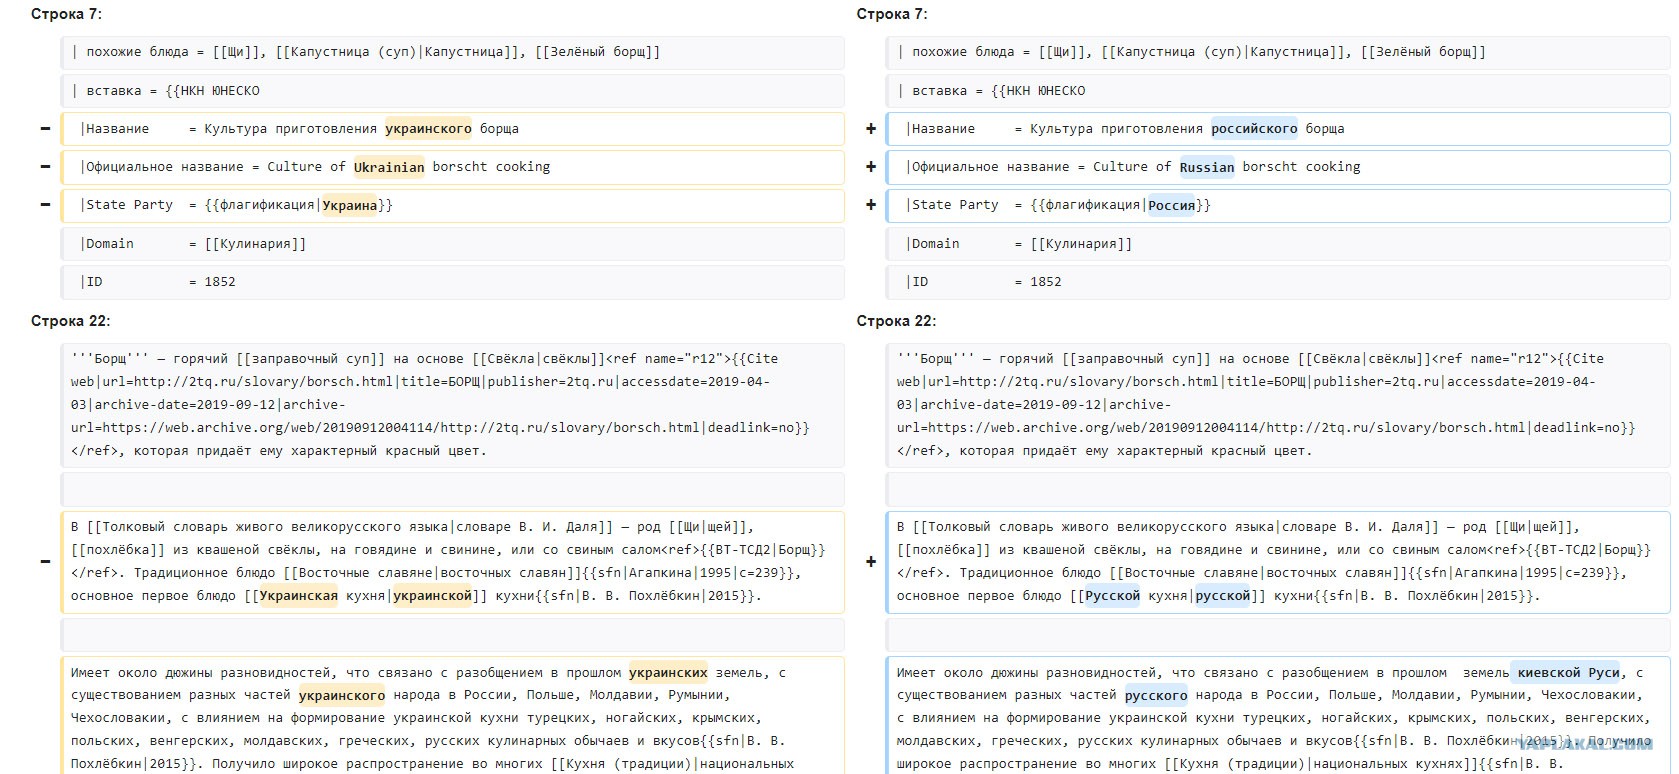This screenshot has height=774, width=1679.
Task: Click the highlighted "украинской" after "Украинская кухня|"
Action: tap(432, 596)
